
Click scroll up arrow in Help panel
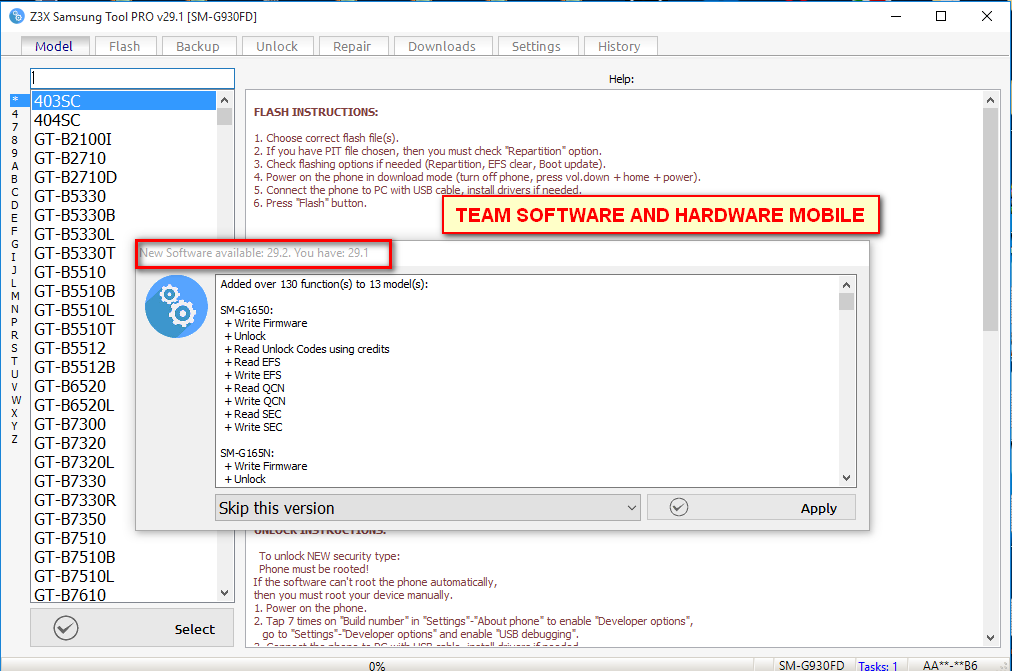[x=991, y=100]
